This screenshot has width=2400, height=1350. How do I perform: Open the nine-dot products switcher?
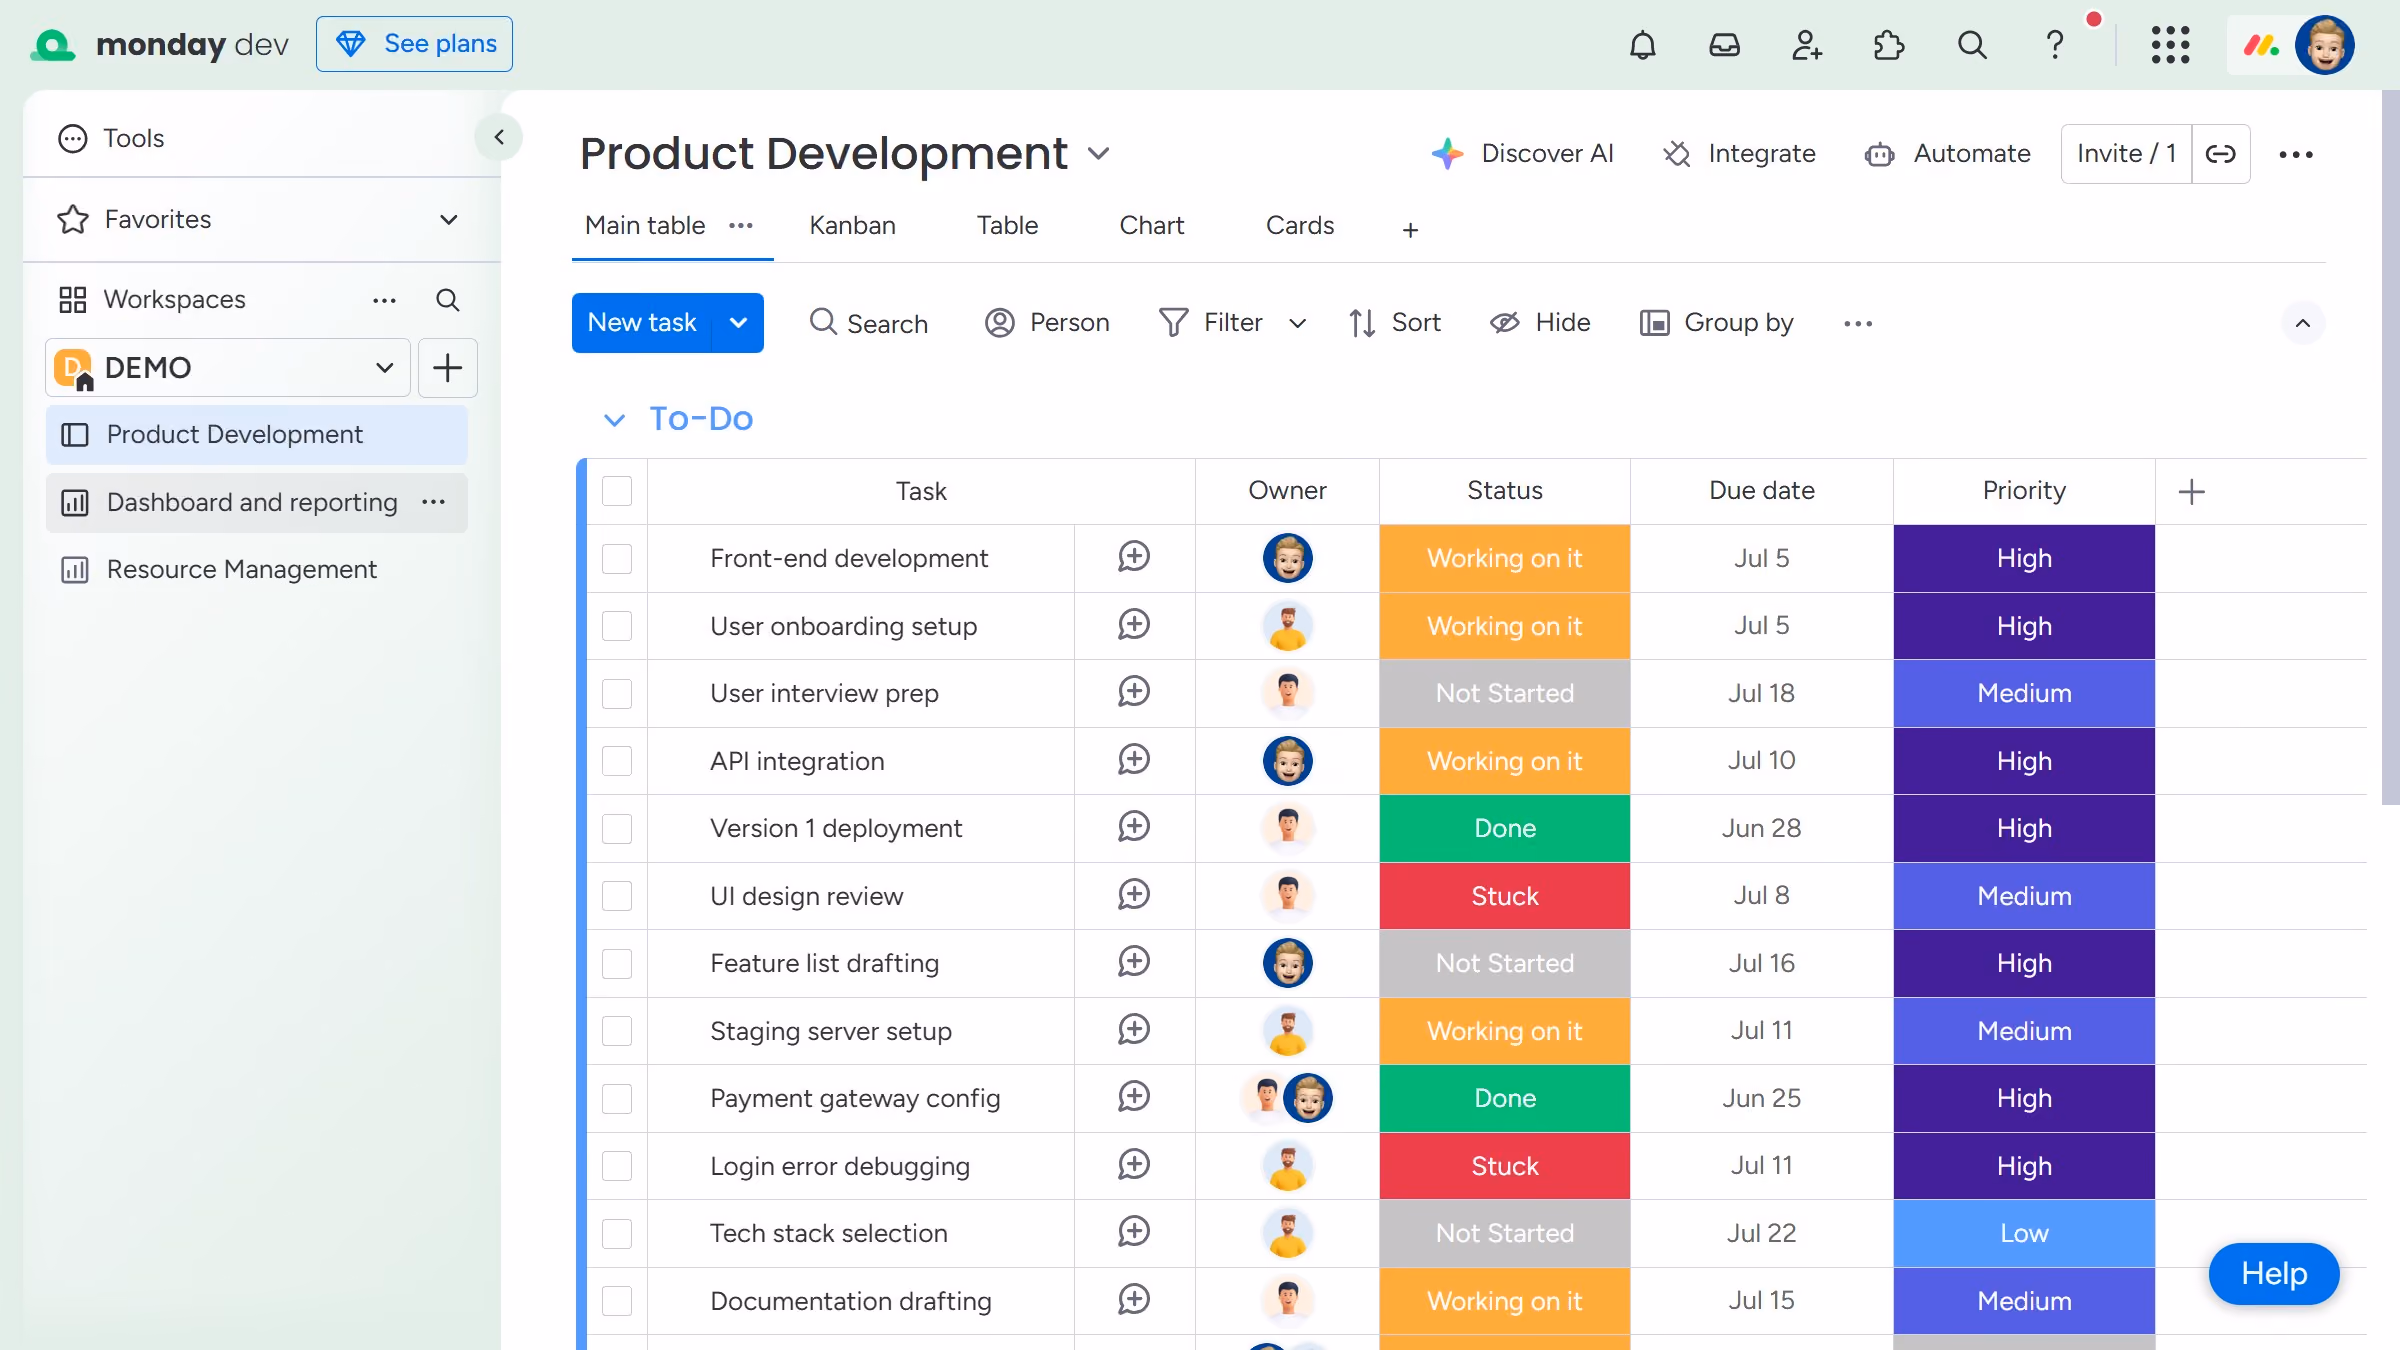pos(2170,45)
